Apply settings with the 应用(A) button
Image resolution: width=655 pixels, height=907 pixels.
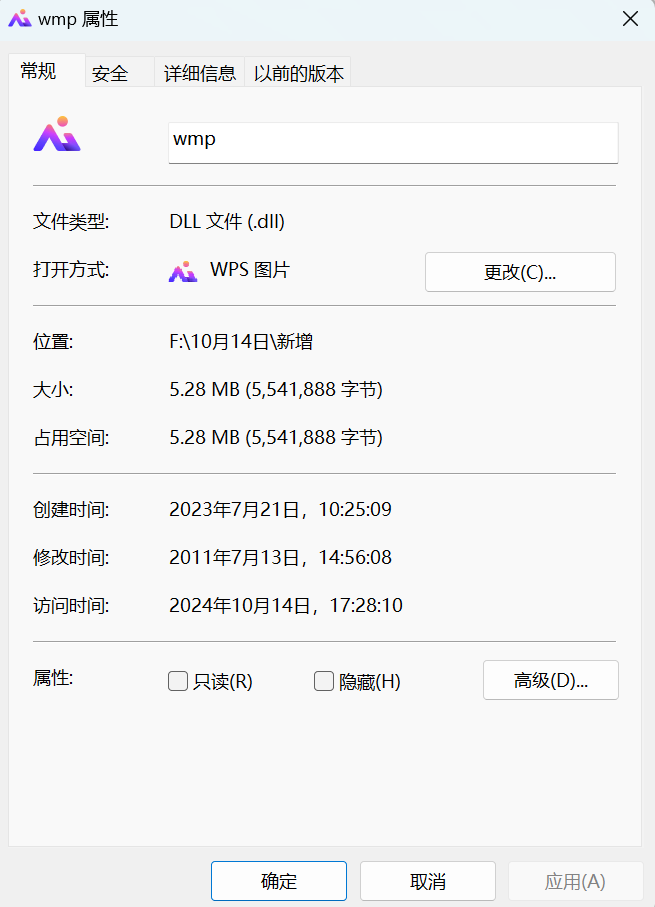point(576,881)
